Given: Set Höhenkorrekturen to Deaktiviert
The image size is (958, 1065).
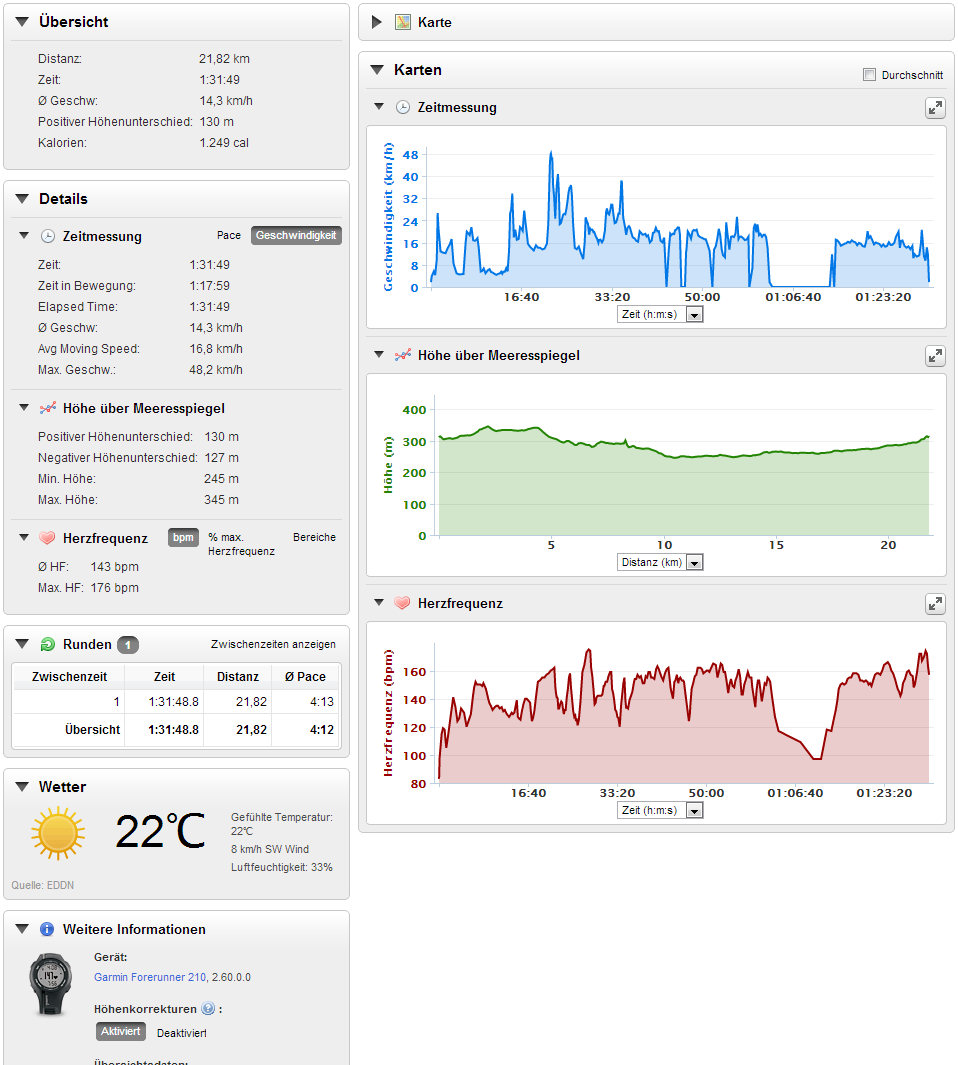Looking at the screenshot, I should [181, 1032].
